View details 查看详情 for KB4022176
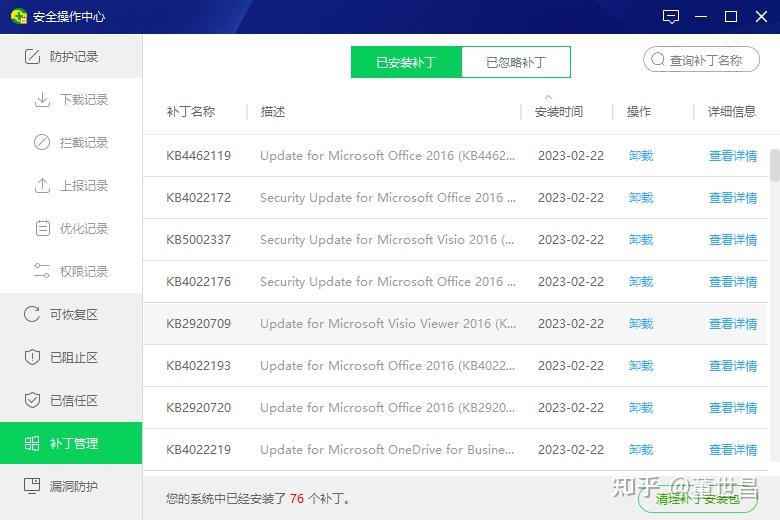Screen dimensions: 780x520 point(733,282)
